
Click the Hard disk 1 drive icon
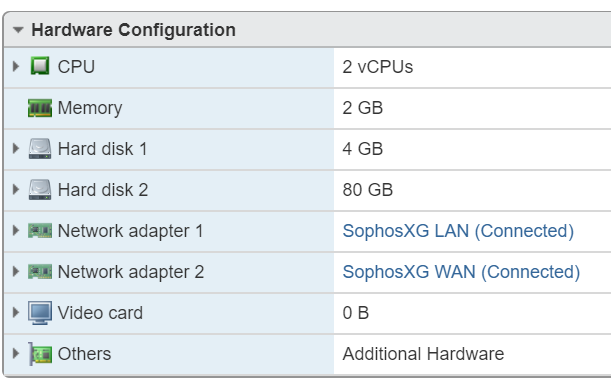[x=40, y=149]
